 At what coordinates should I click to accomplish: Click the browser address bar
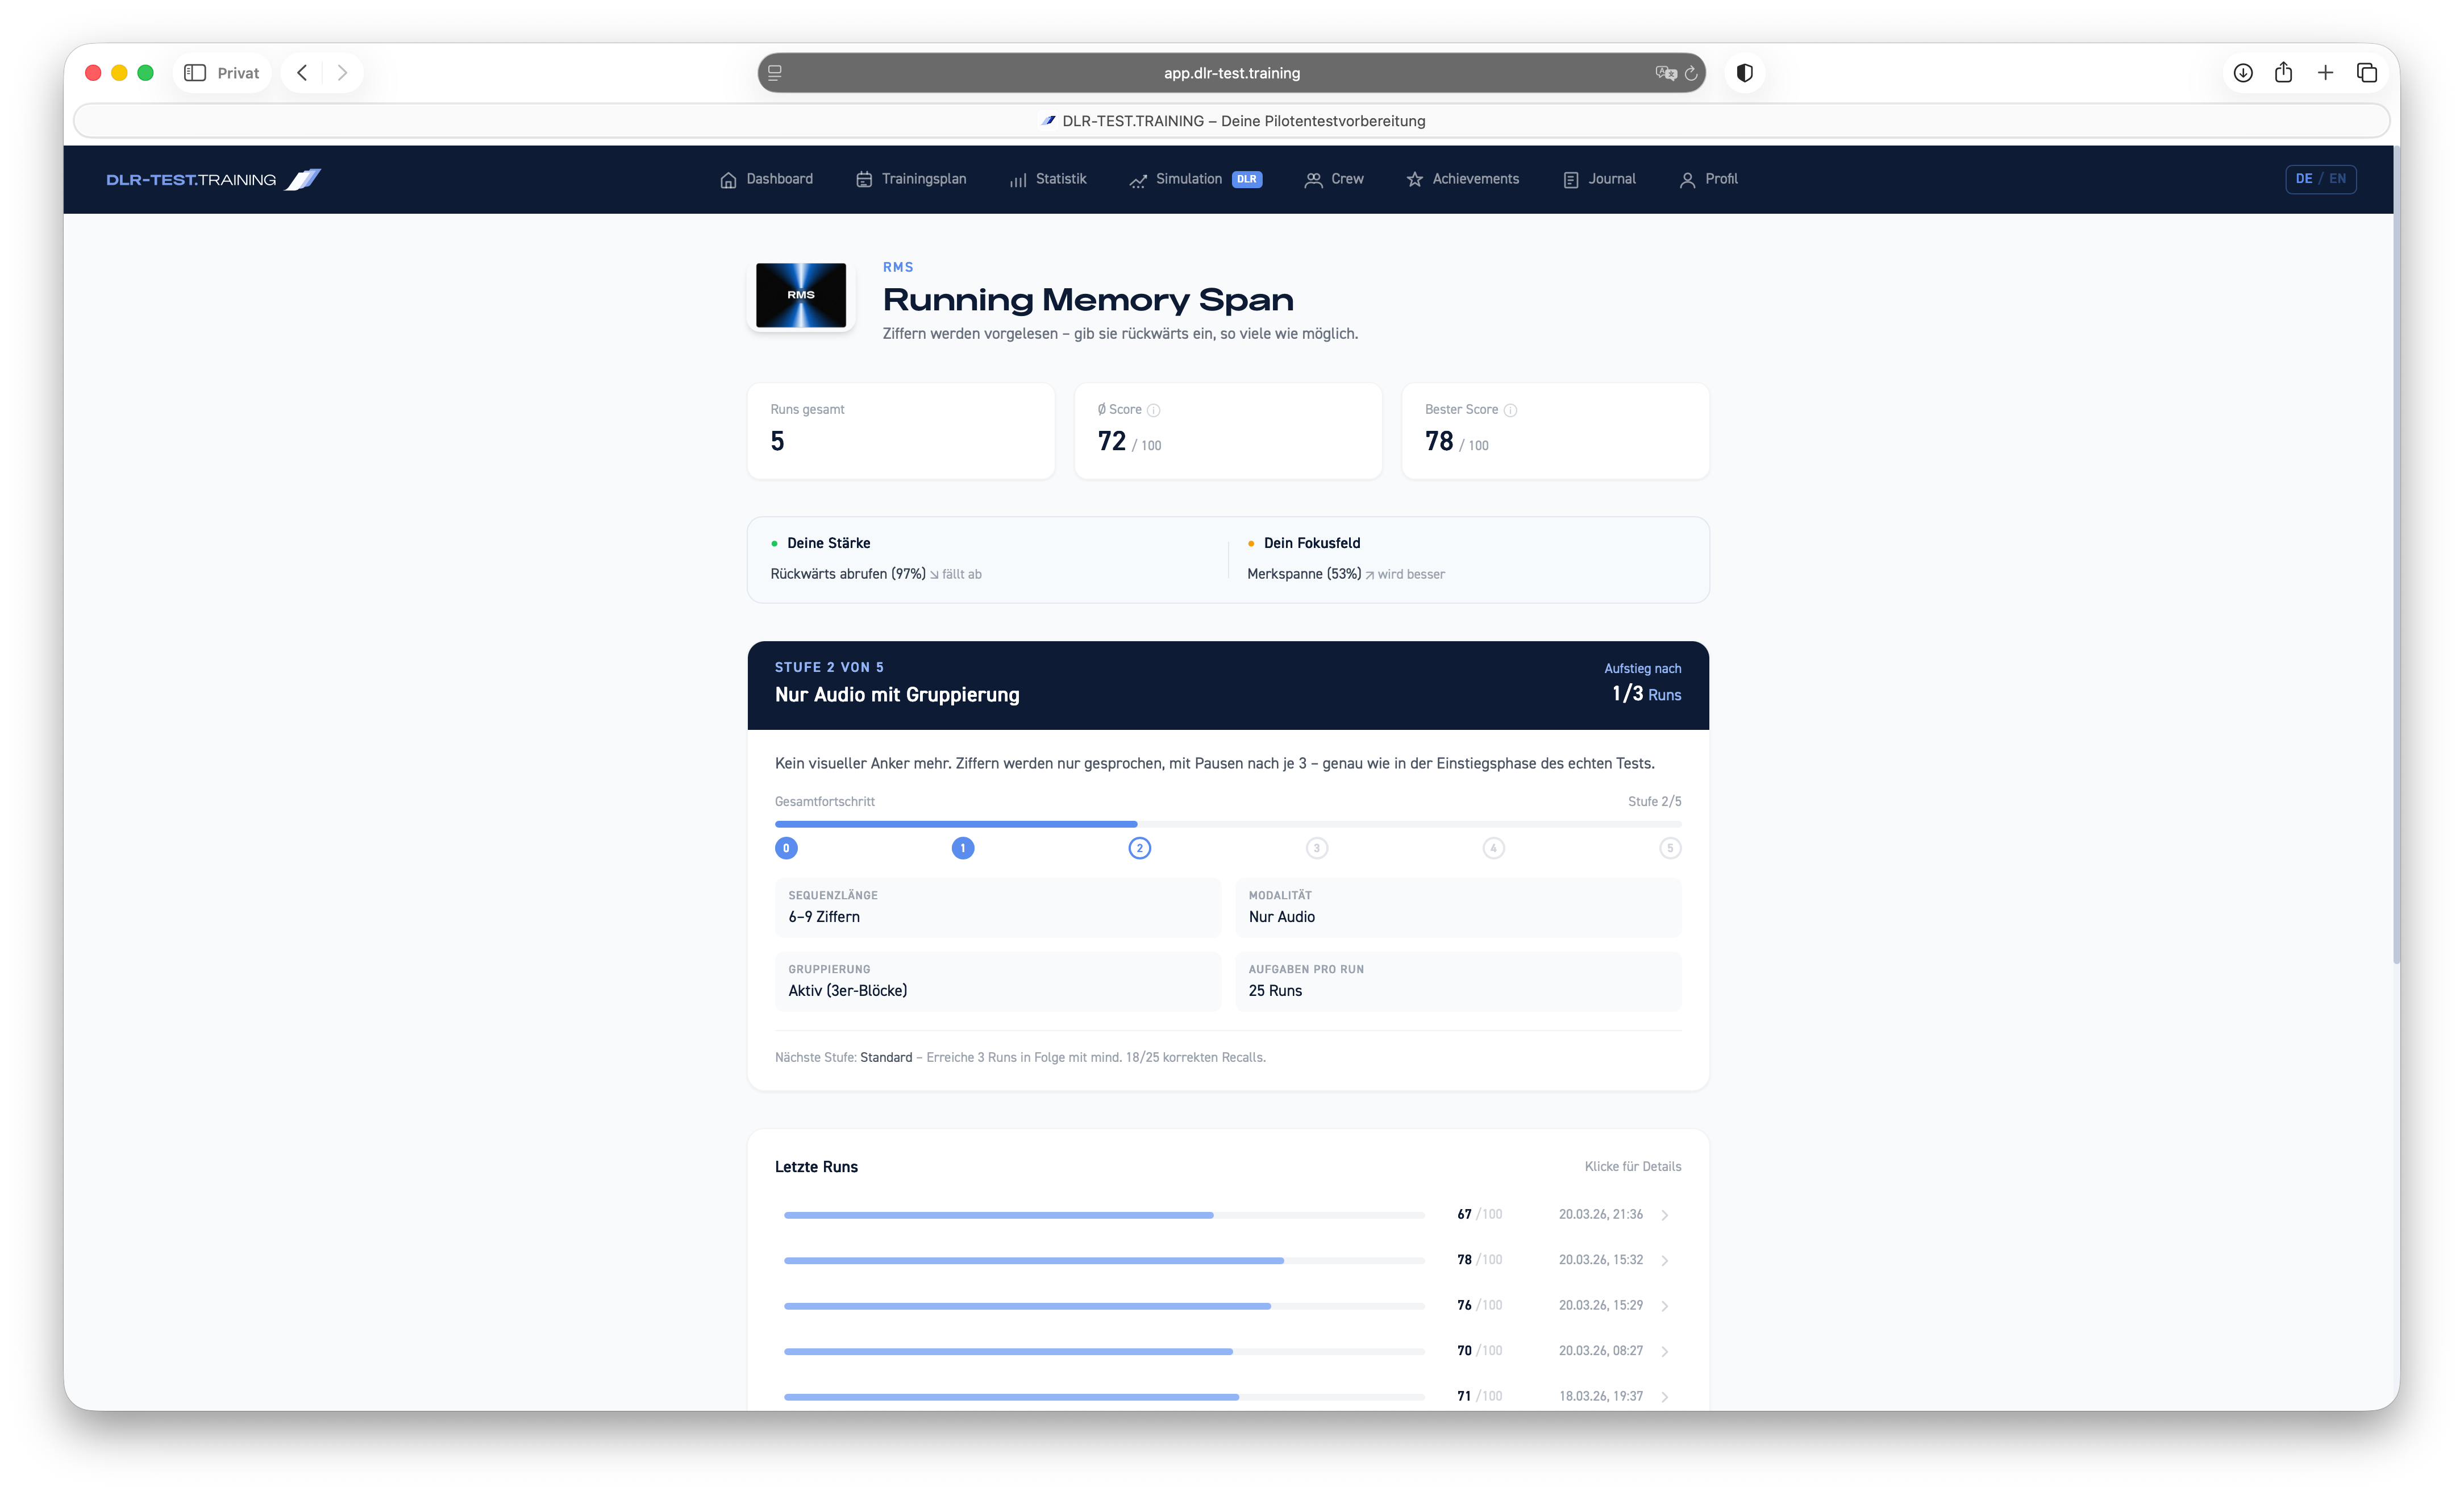(x=1231, y=72)
